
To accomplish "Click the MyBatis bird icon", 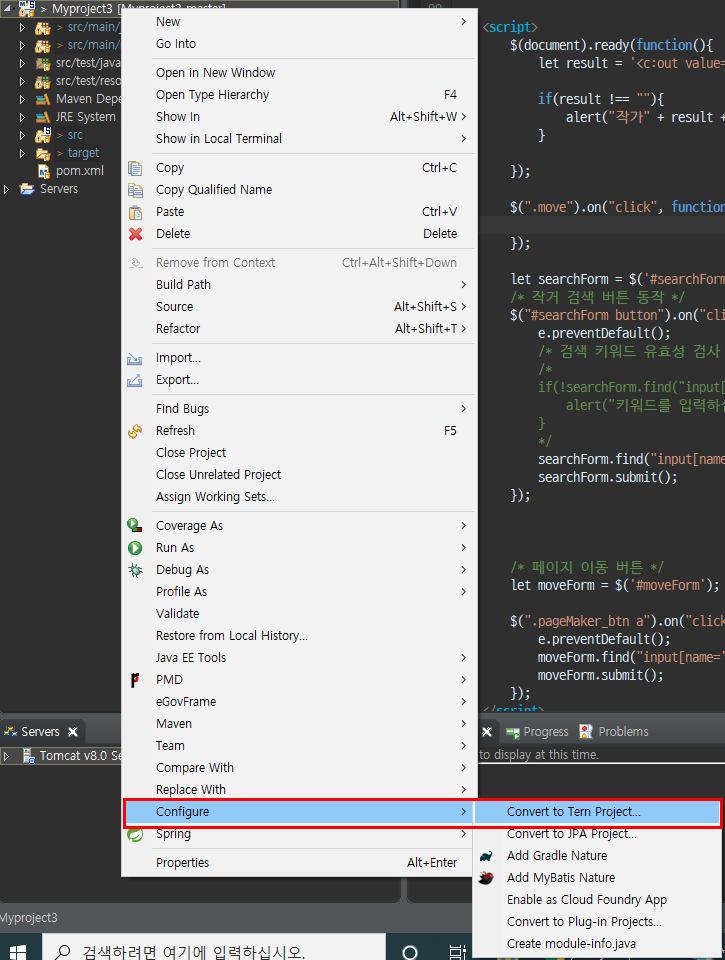I will (486, 878).
